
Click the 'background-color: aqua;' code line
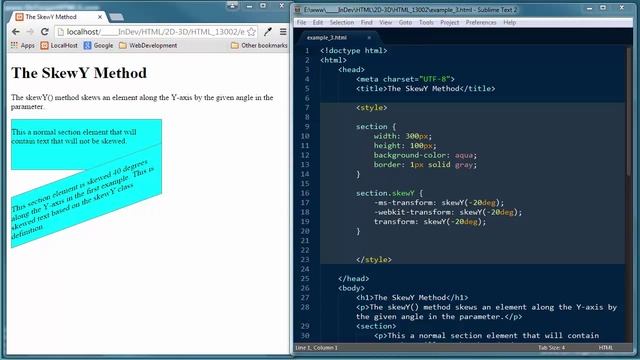pyautogui.click(x=425, y=155)
